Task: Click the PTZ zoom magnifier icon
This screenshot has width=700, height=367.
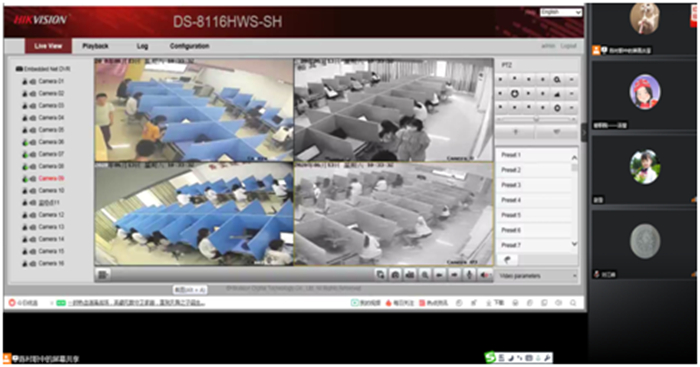Action: point(557,80)
